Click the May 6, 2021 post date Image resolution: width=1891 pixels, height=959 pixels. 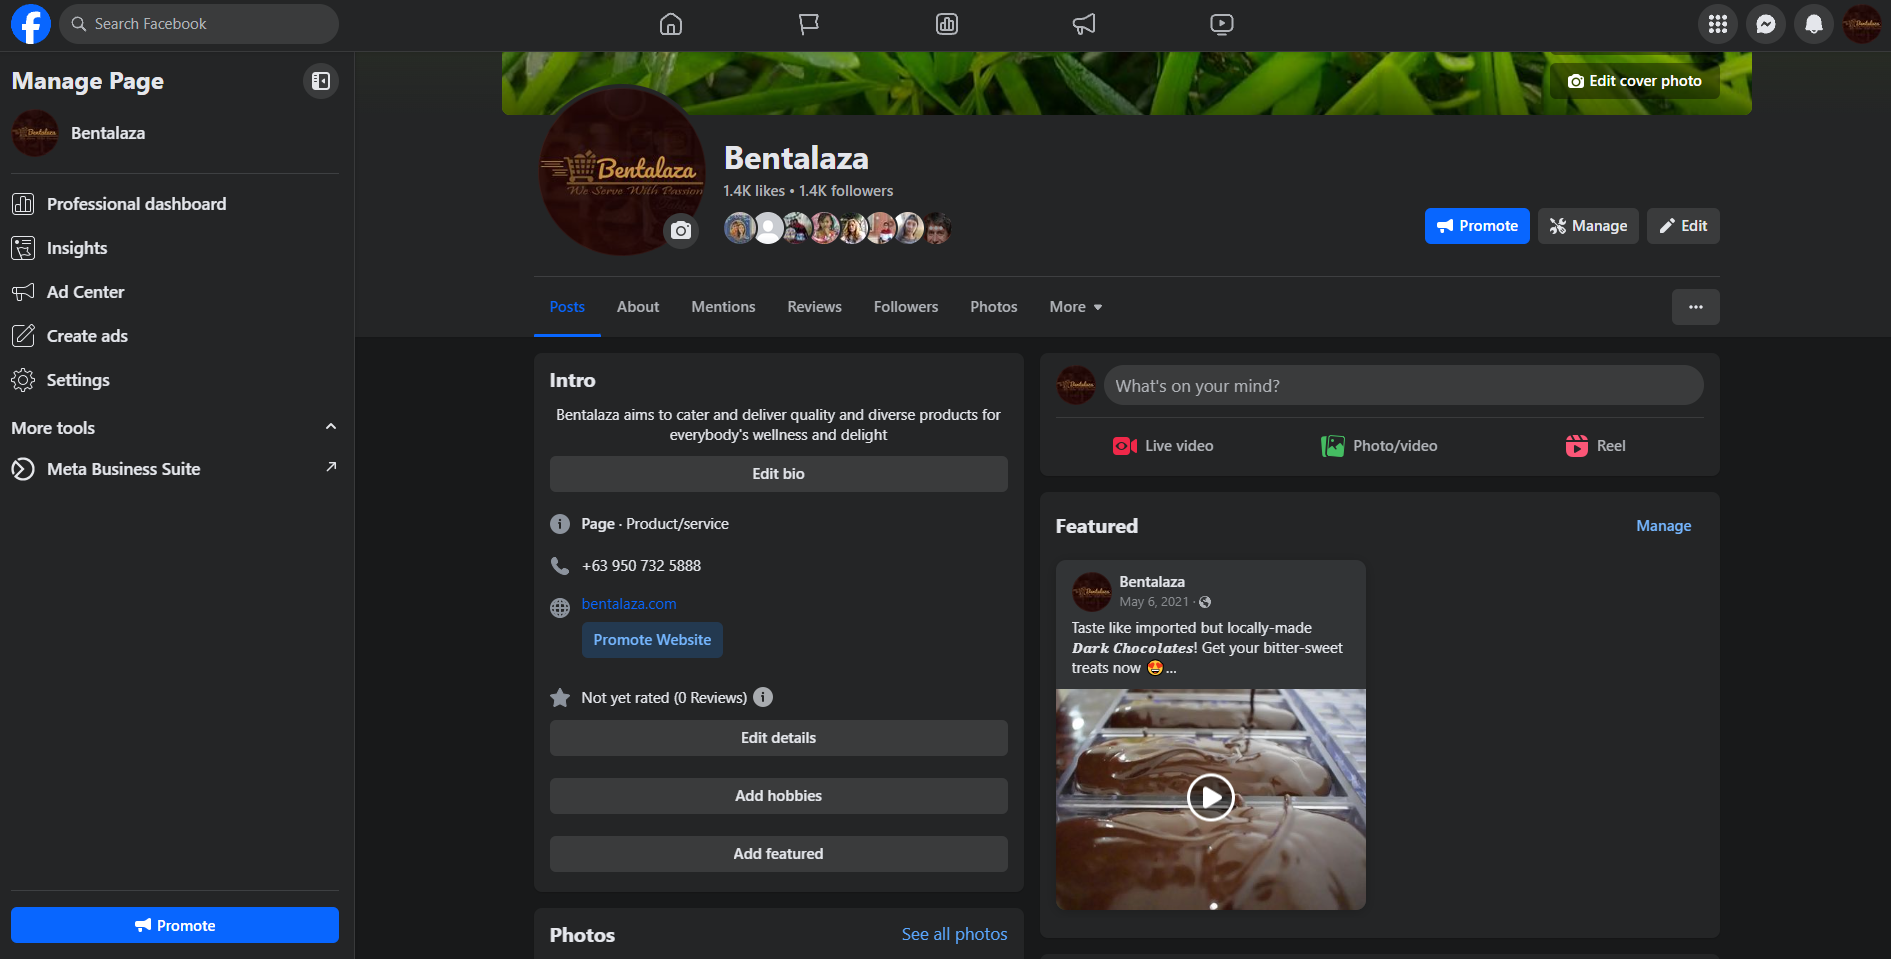pos(1154,602)
